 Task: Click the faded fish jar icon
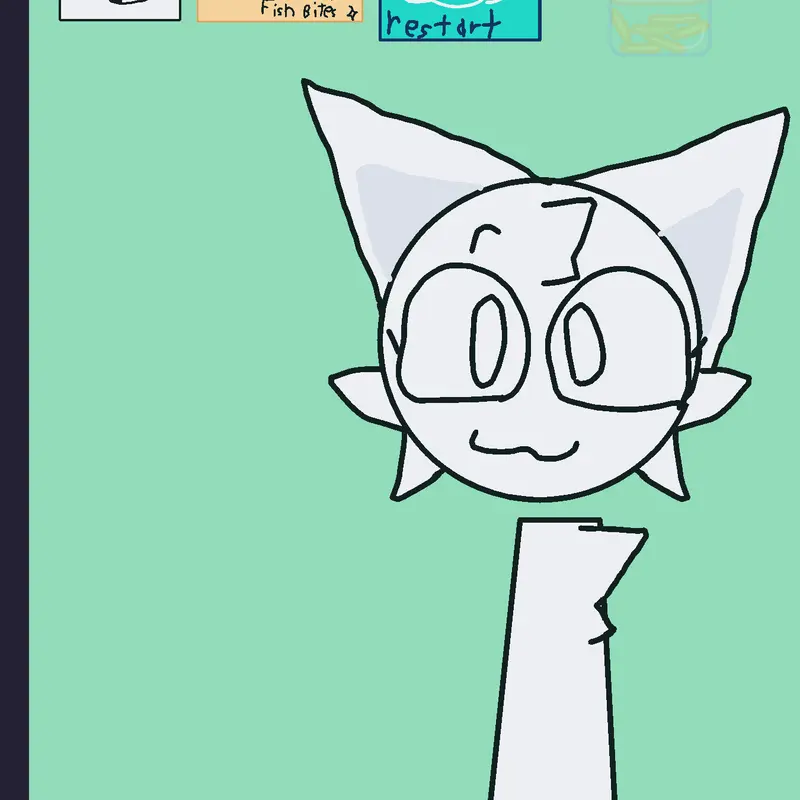tap(661, 27)
